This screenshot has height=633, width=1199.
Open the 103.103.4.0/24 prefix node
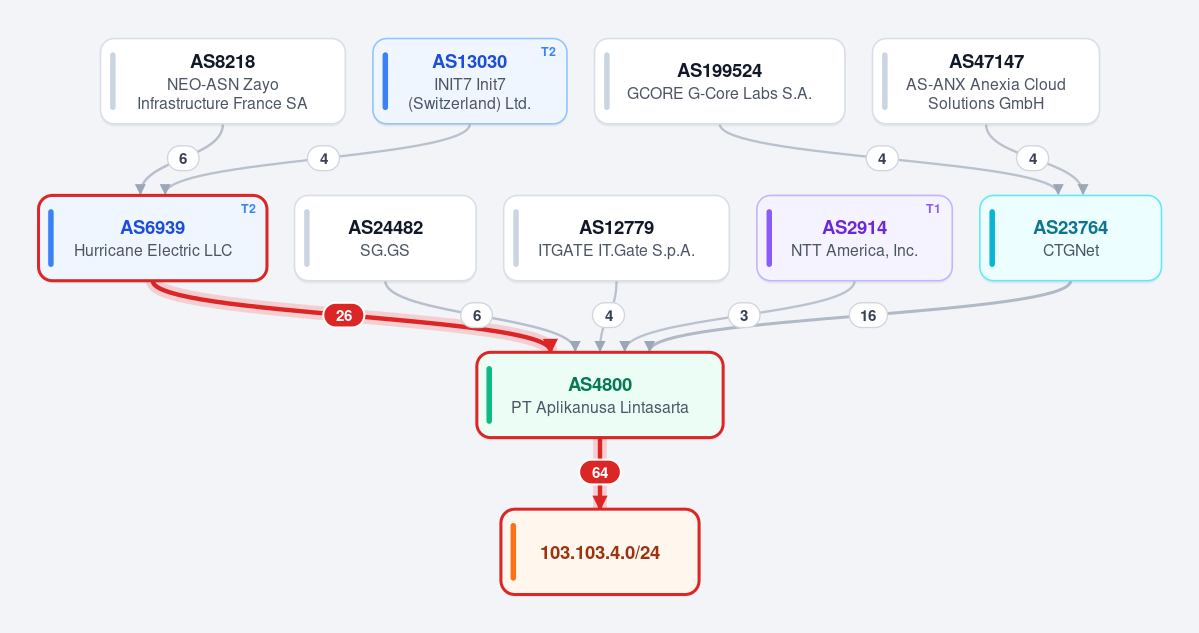coord(600,552)
